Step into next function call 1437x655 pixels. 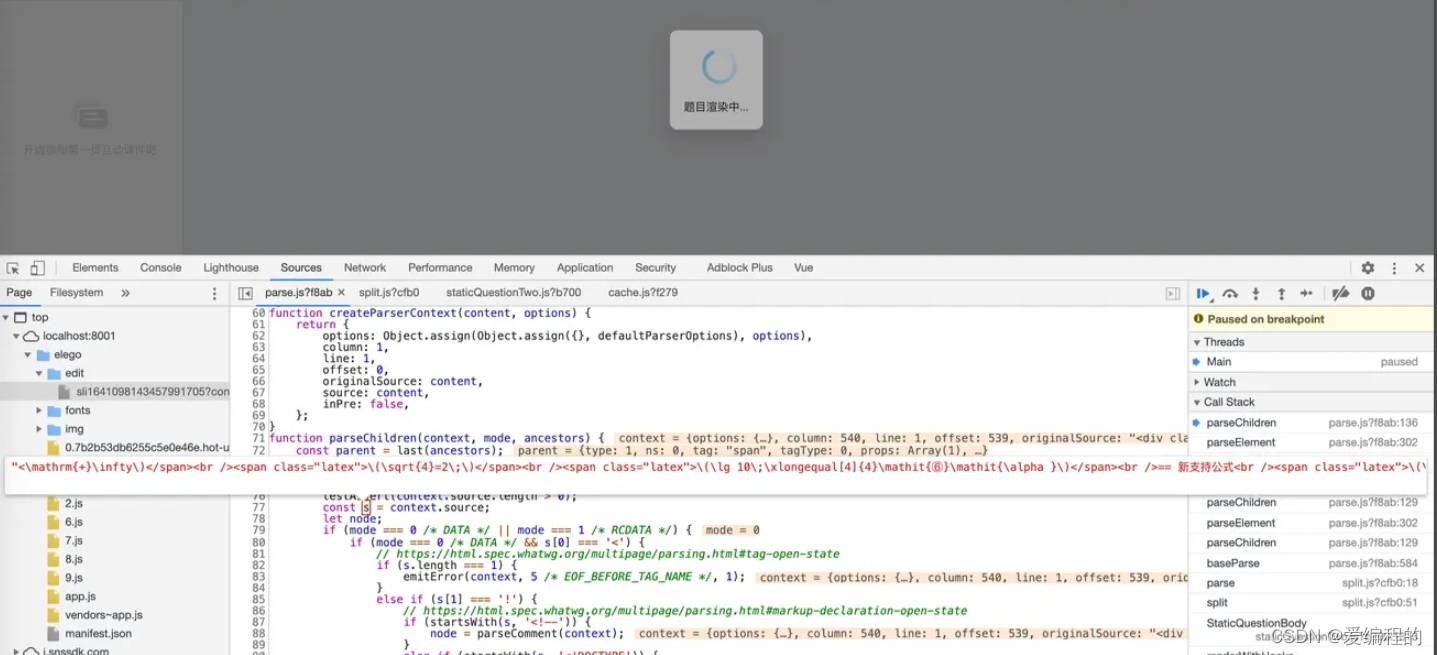pyautogui.click(x=1256, y=293)
